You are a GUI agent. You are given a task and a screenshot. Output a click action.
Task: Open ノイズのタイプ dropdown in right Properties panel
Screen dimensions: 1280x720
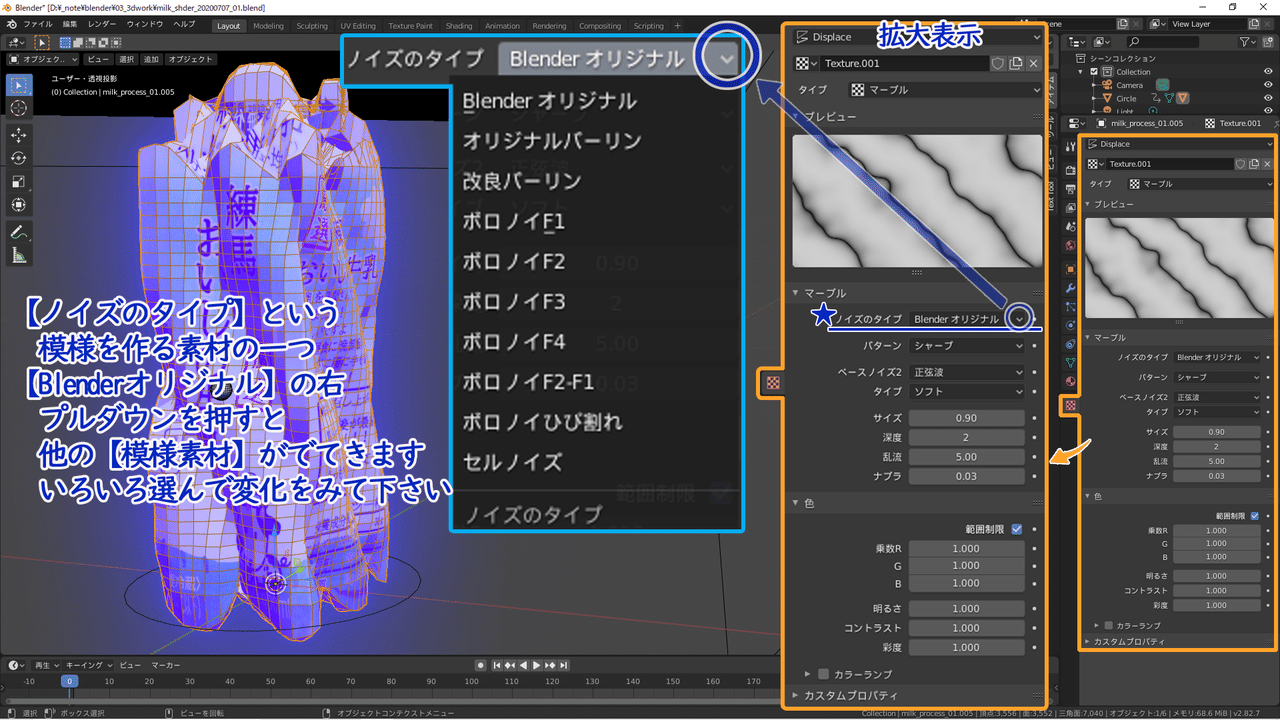click(1217, 357)
